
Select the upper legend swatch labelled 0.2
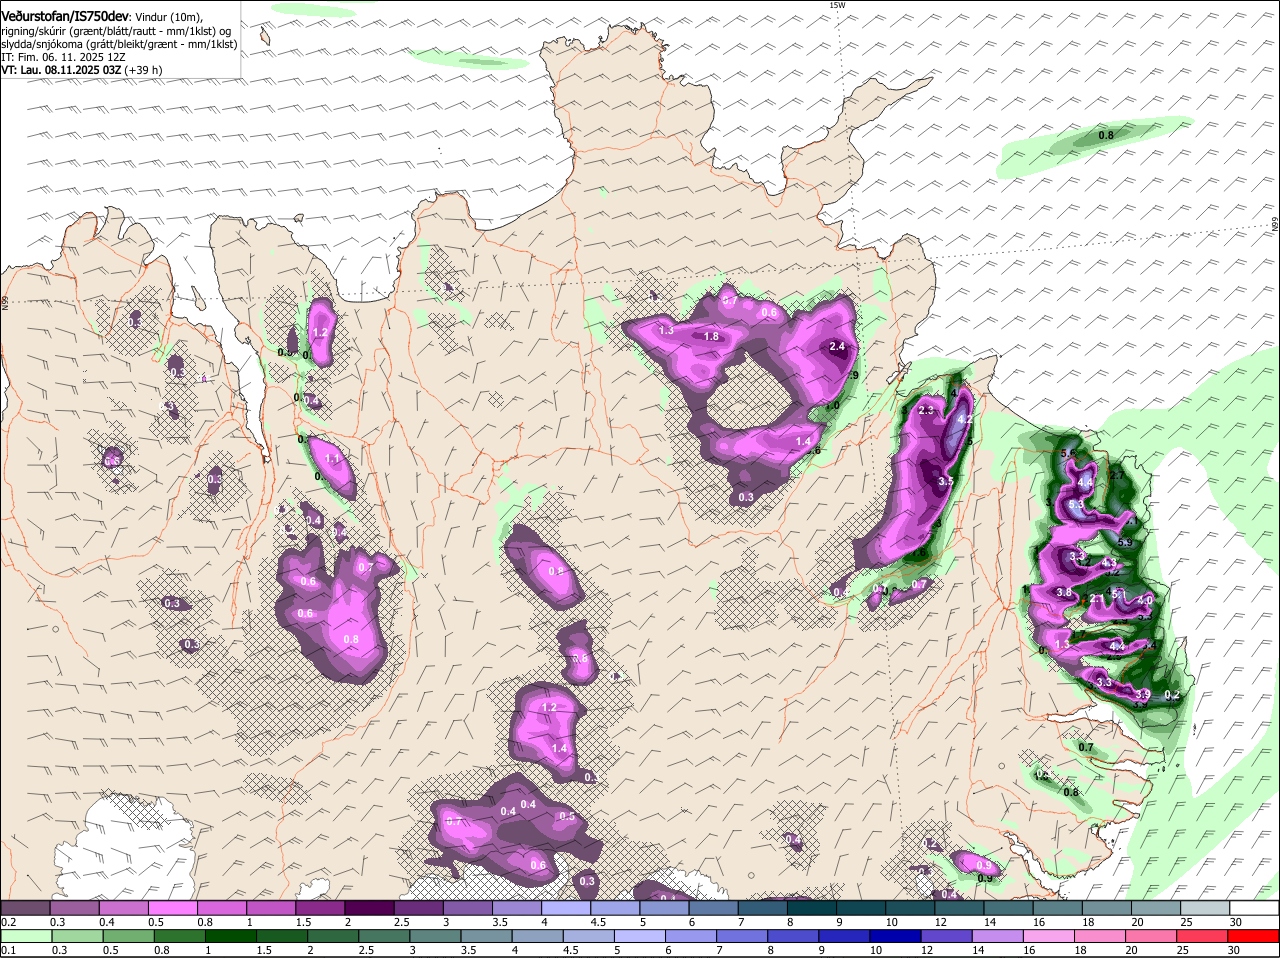(25, 908)
